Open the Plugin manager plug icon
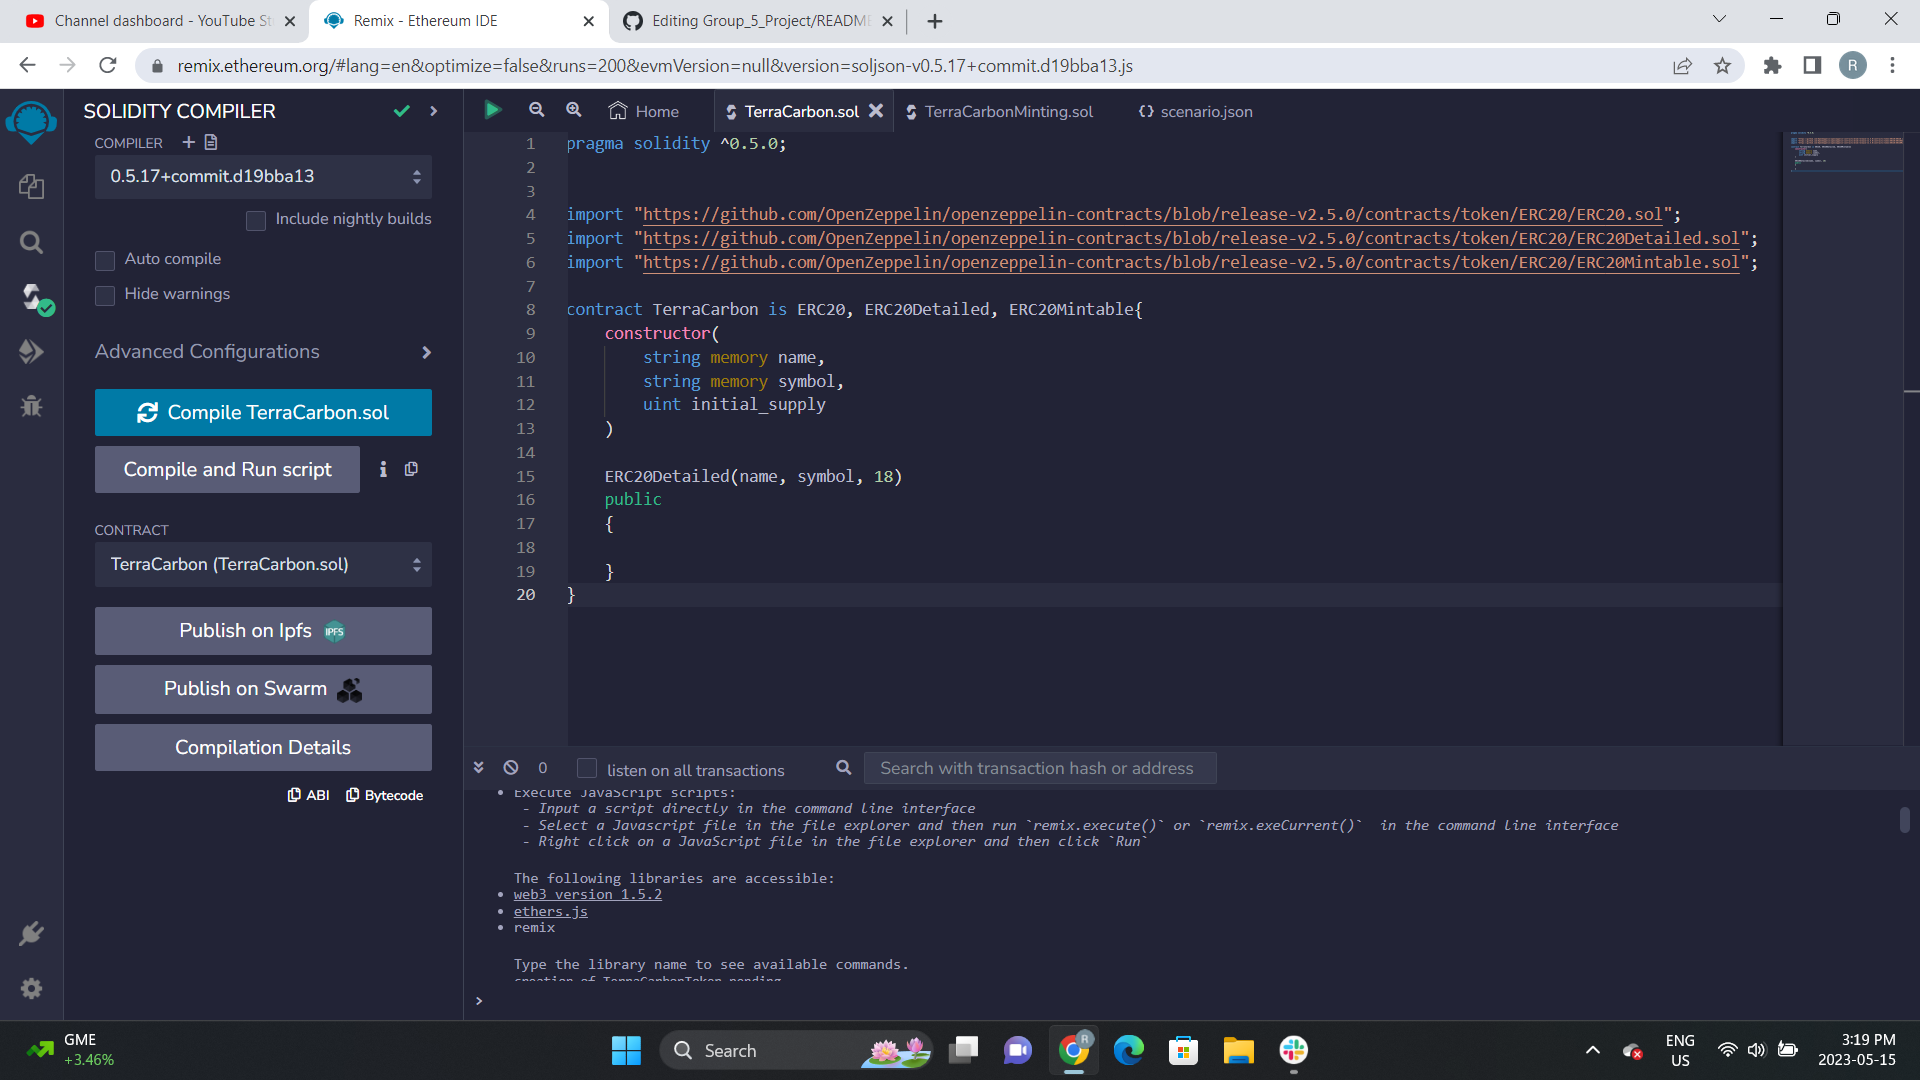 tap(31, 933)
